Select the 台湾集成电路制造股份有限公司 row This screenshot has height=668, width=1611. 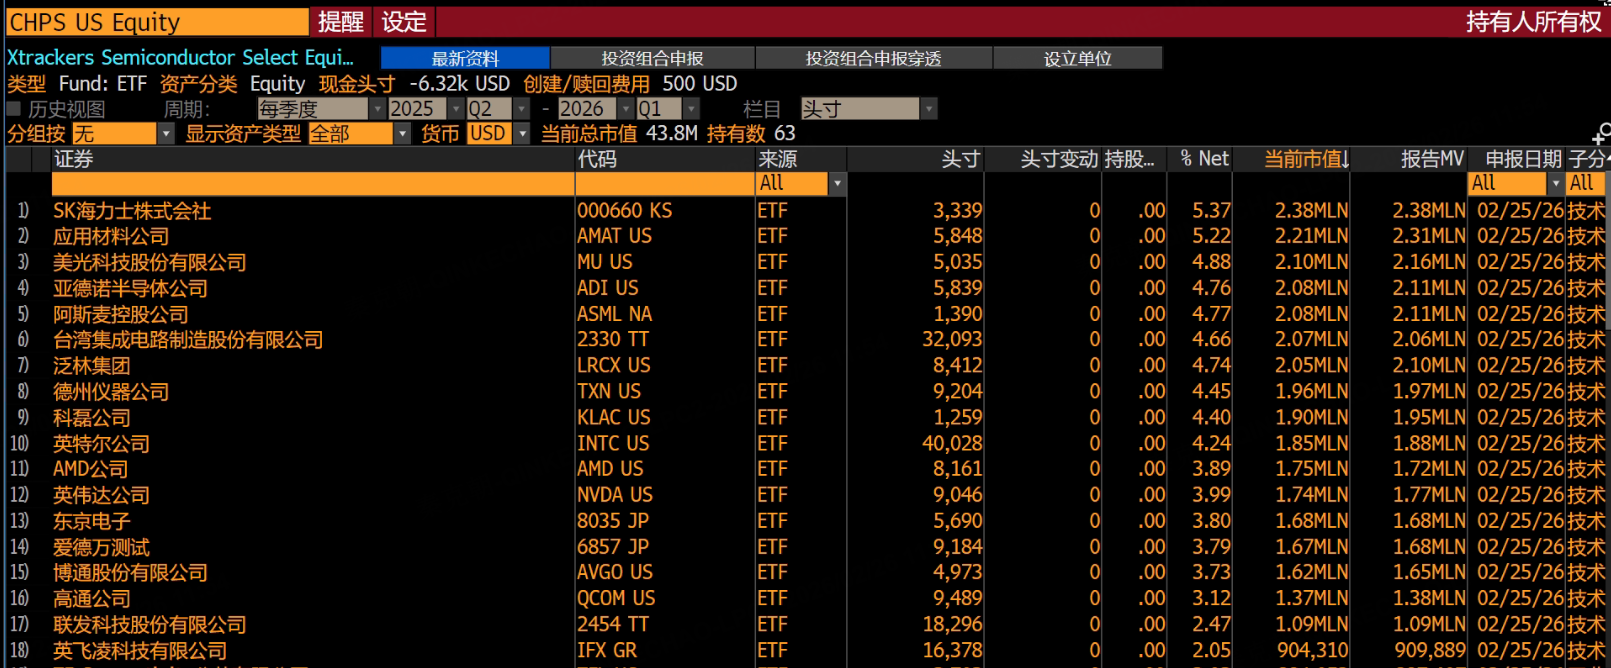pos(805,340)
